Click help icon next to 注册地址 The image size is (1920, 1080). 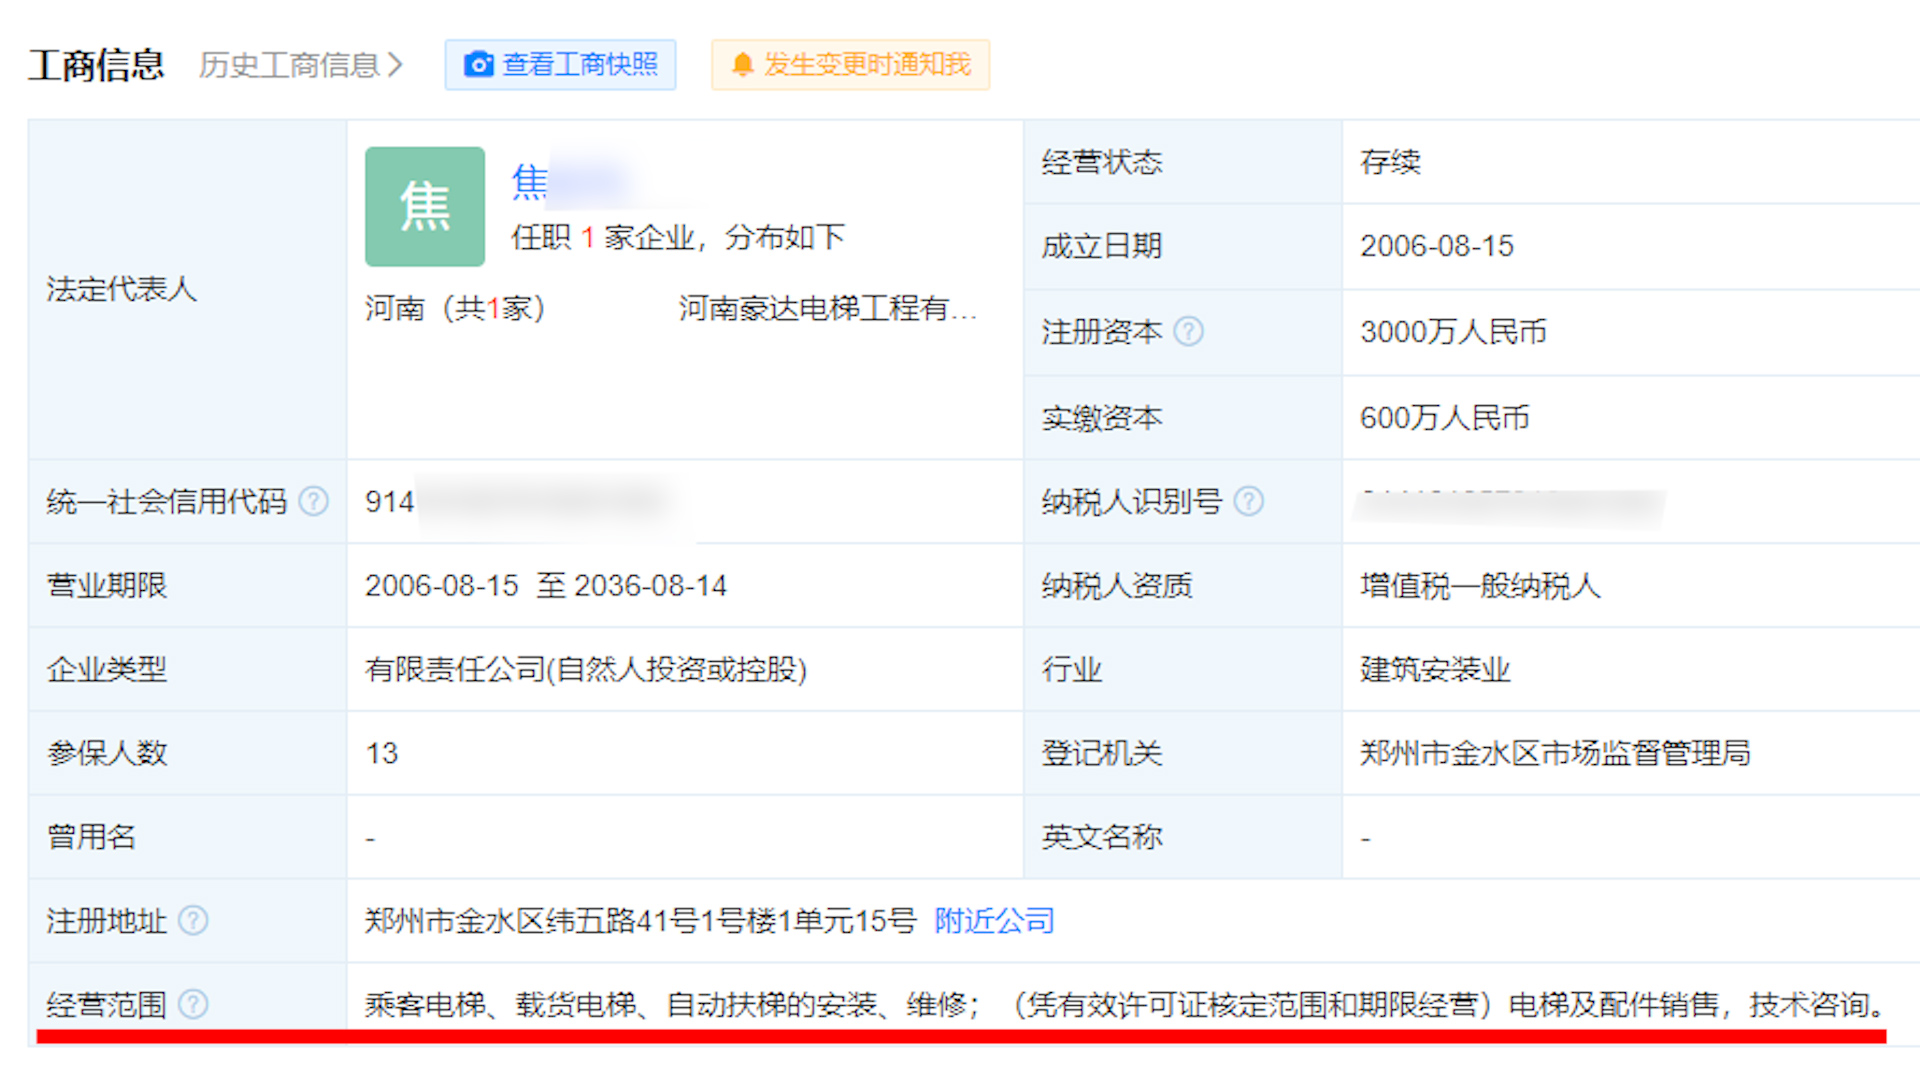point(193,920)
